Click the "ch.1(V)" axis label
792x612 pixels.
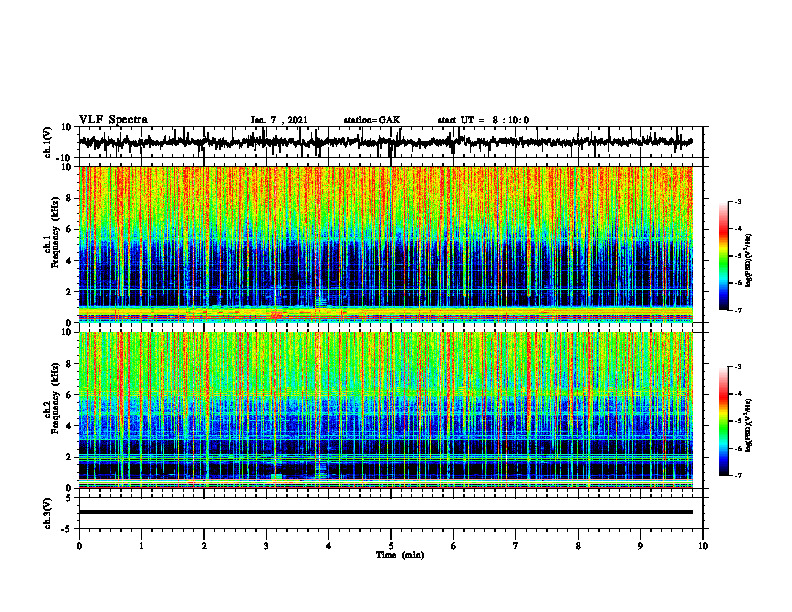(48, 142)
